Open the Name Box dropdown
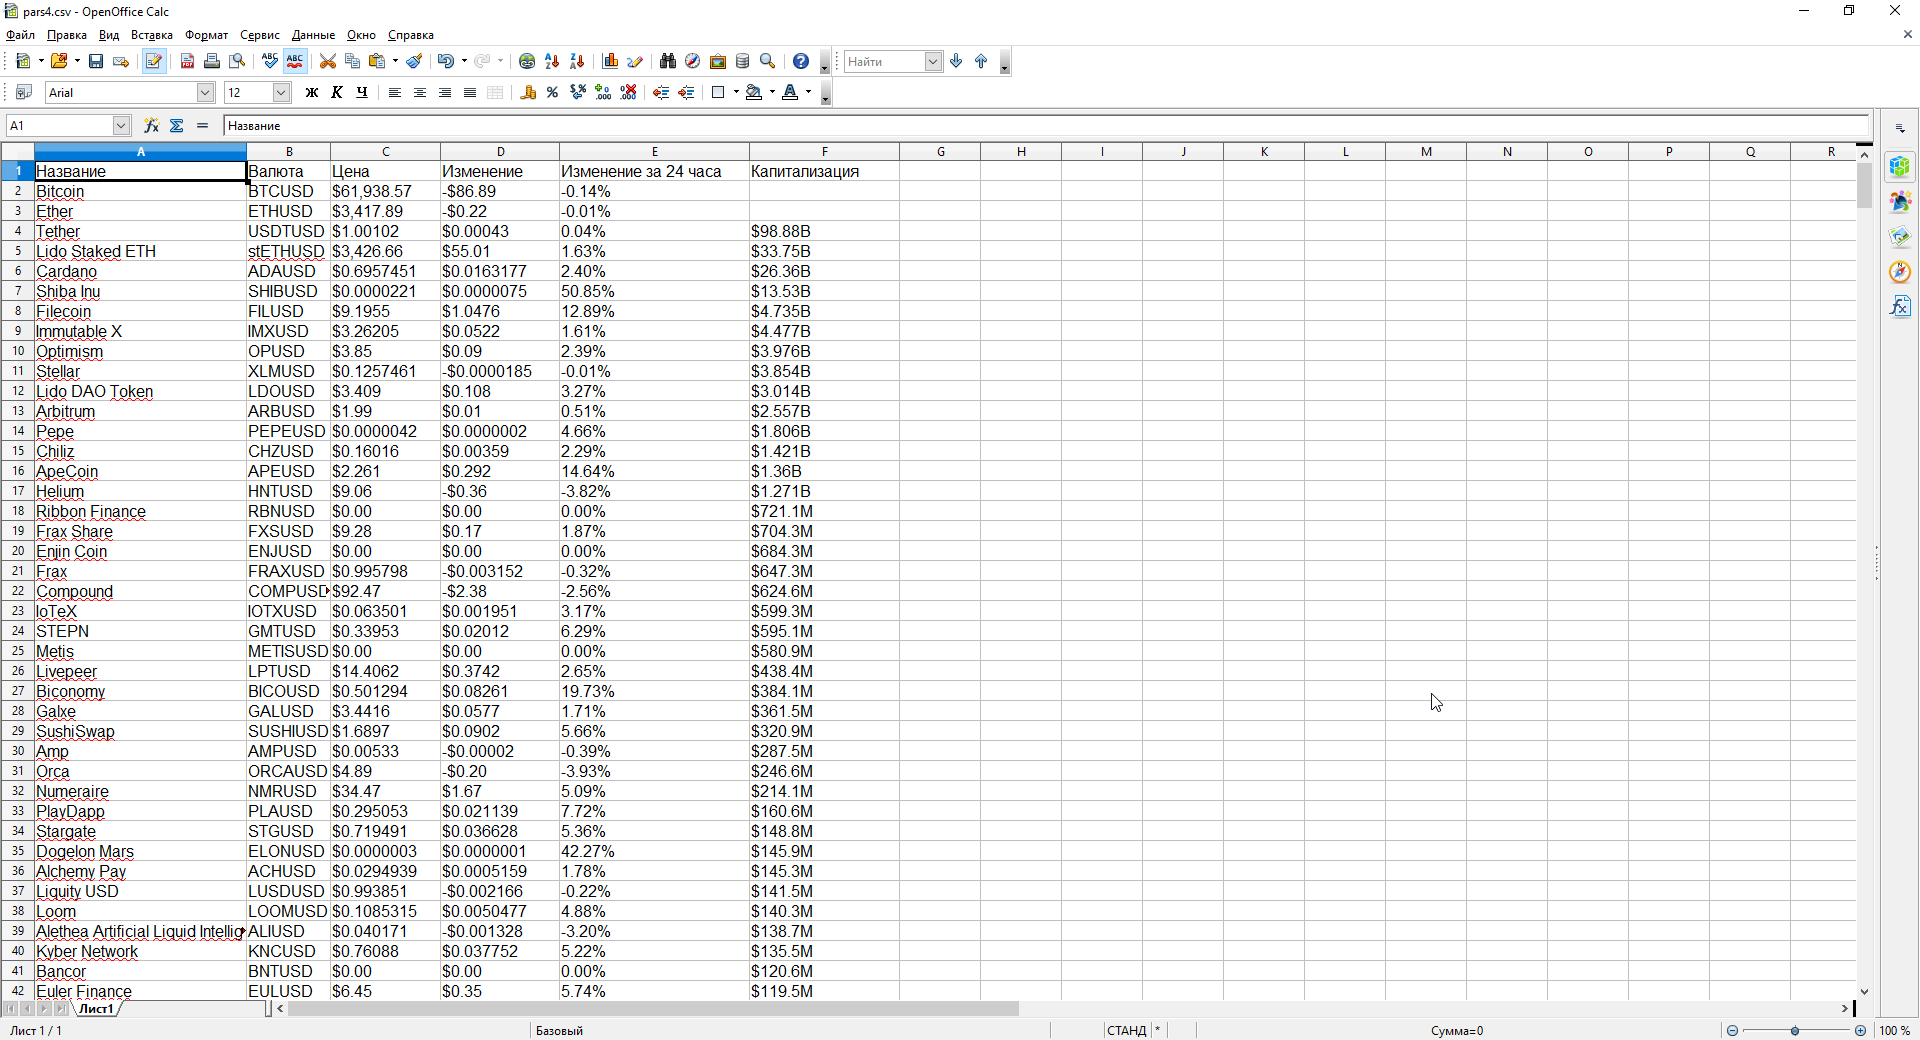This screenshot has width=1920, height=1040. (121, 125)
